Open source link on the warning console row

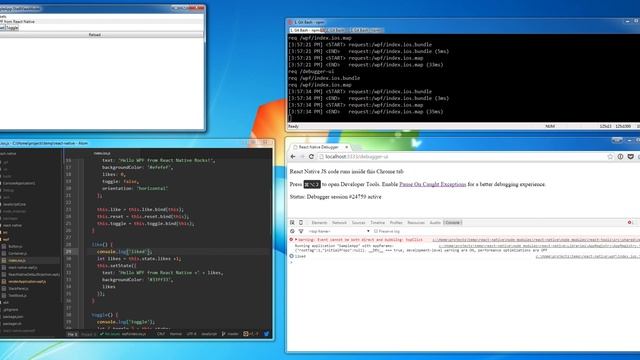(536, 240)
